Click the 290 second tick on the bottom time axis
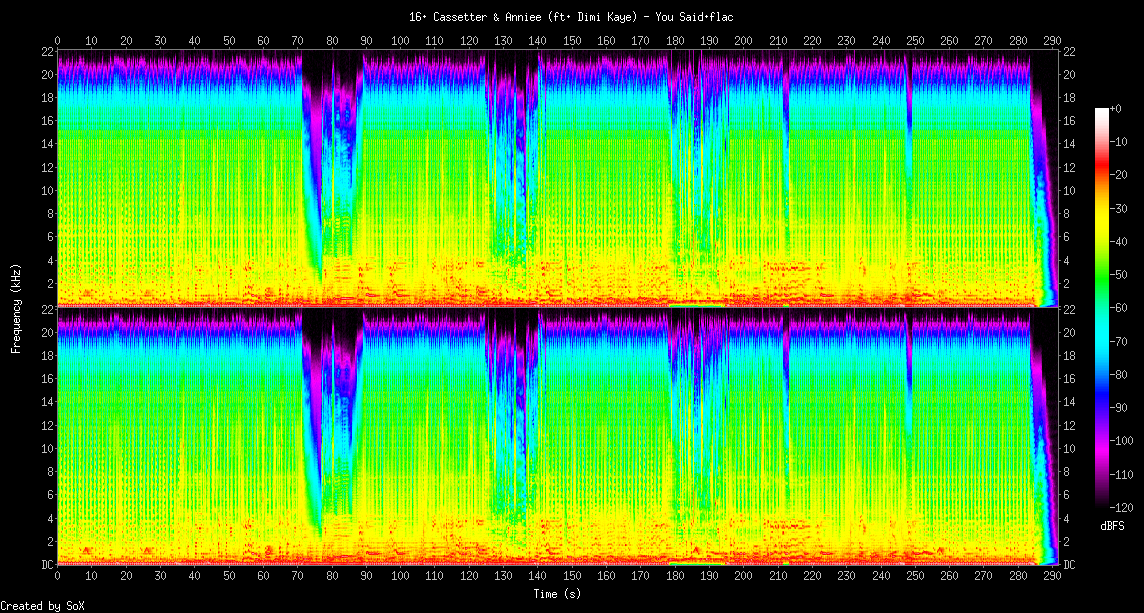This screenshot has height=613, width=1144. pos(1052,576)
